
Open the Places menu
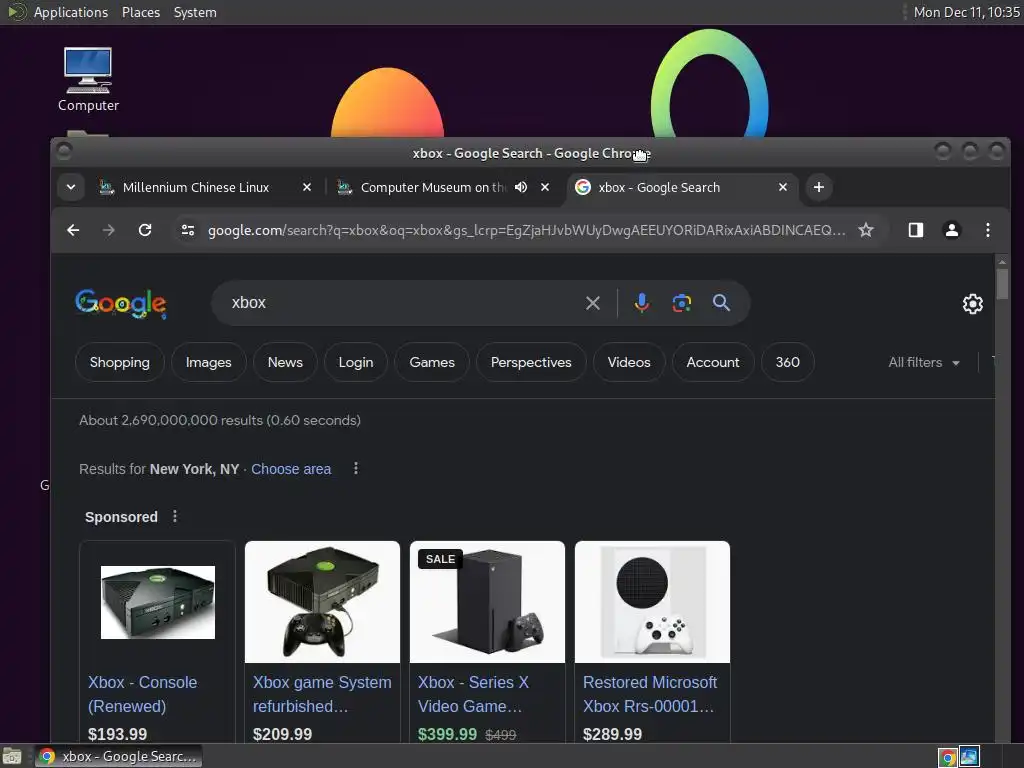point(140,12)
